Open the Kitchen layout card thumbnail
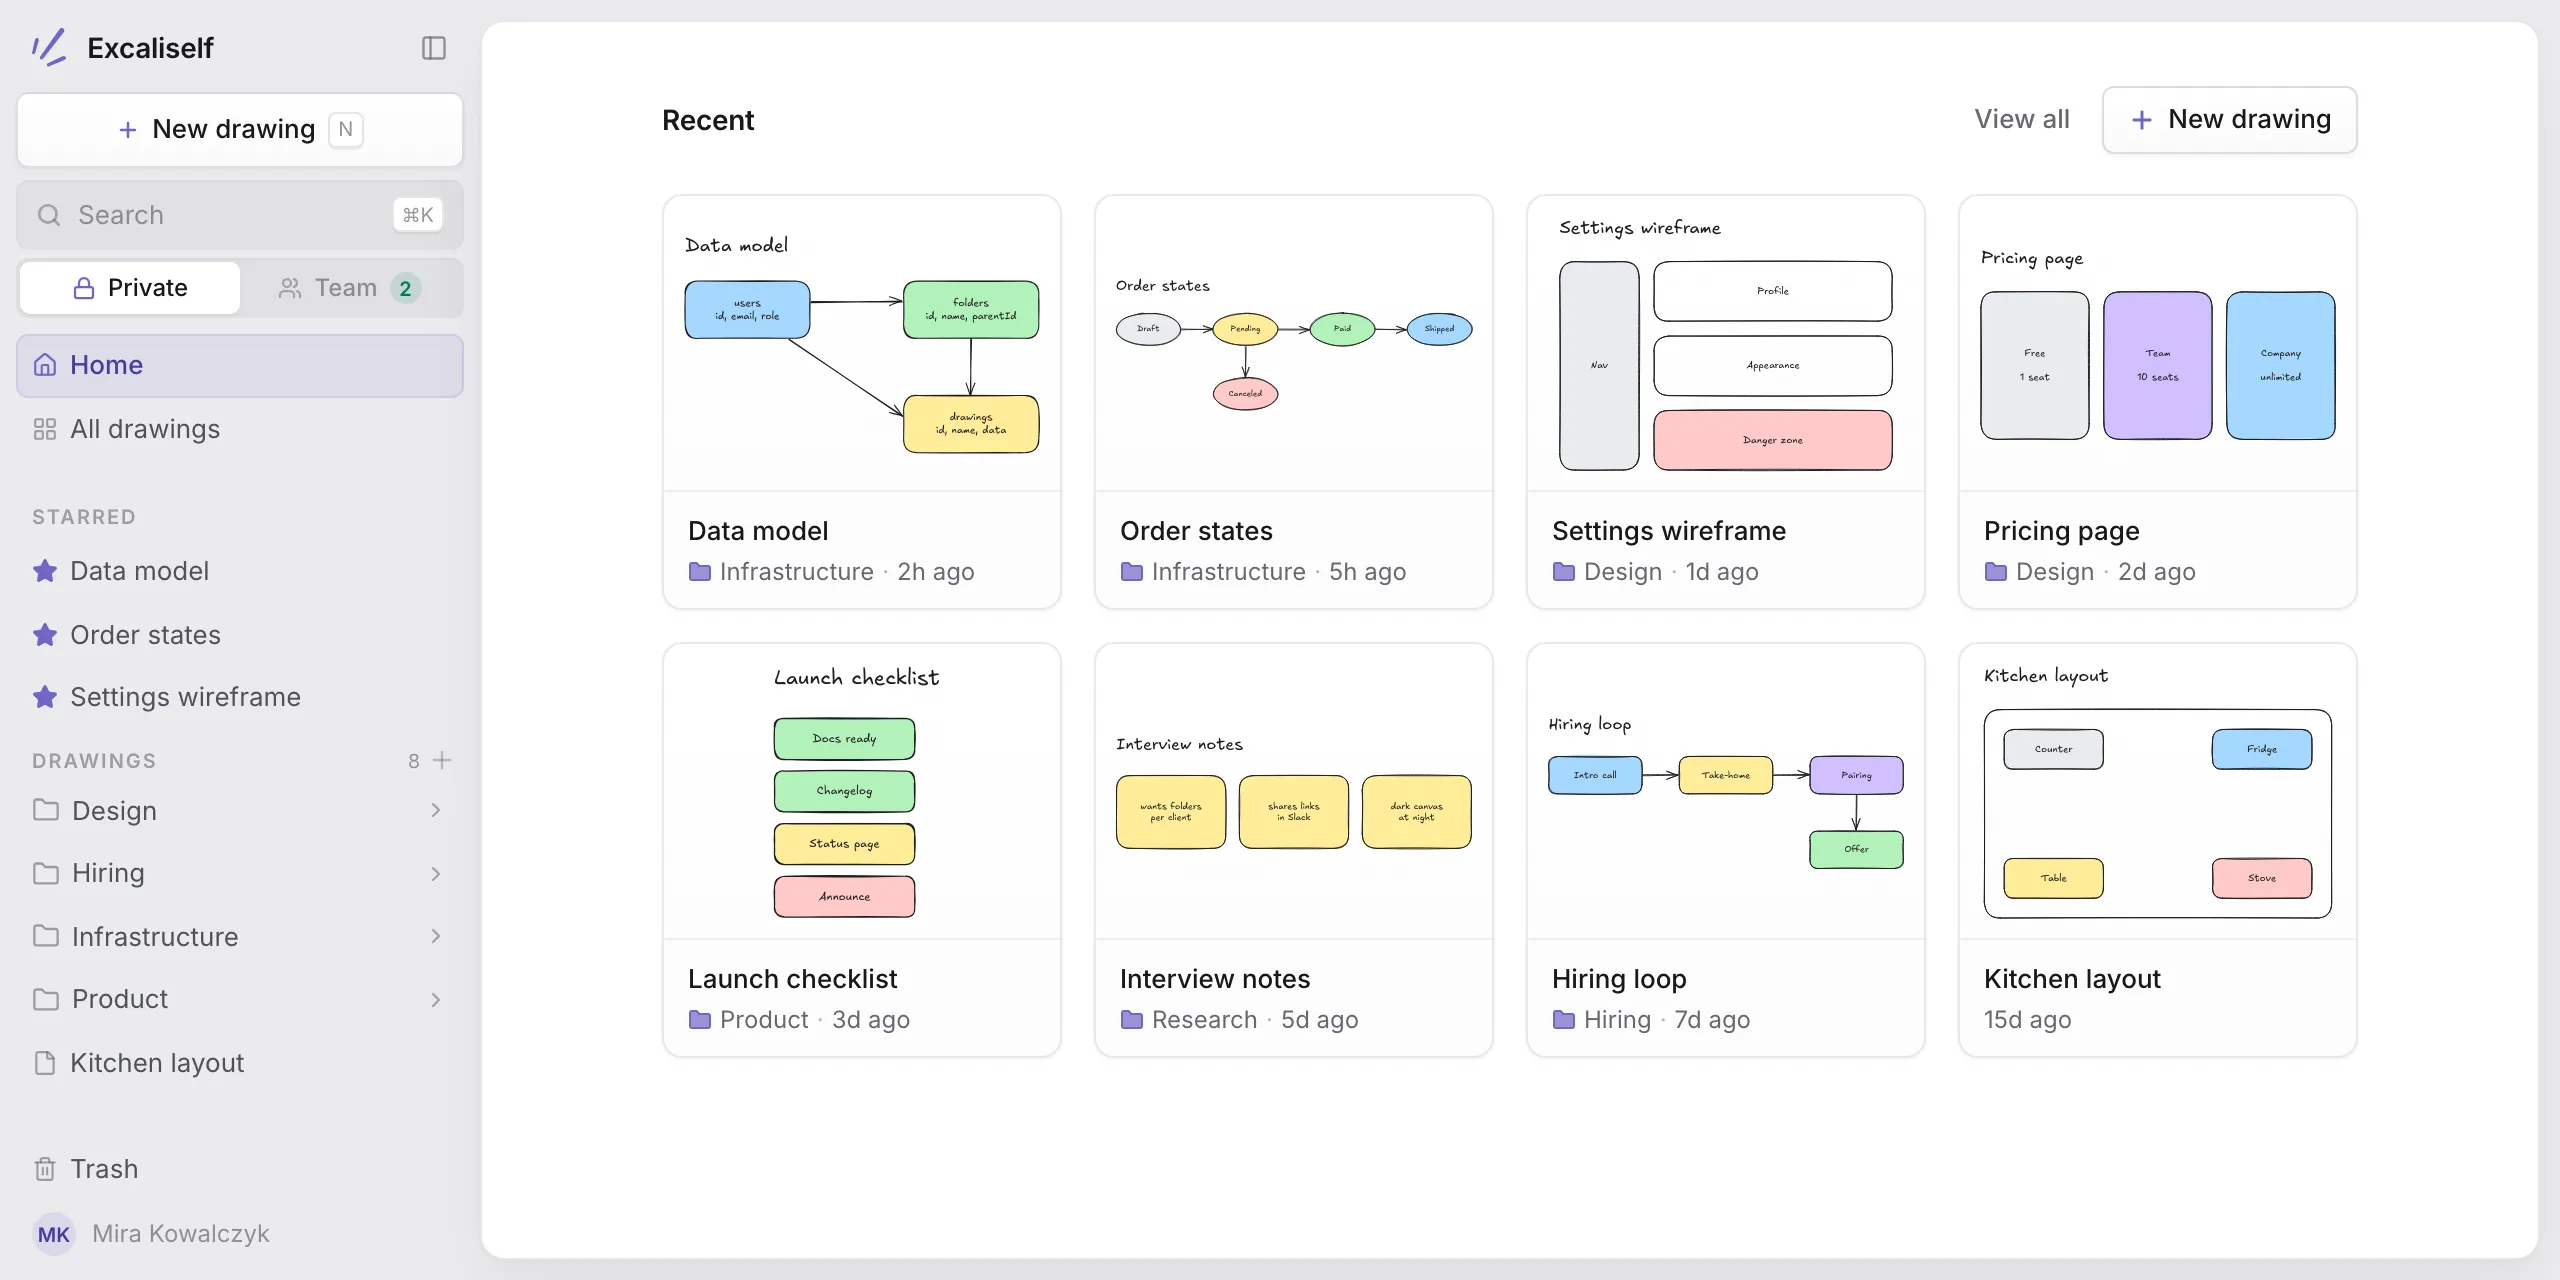 pos(2158,791)
